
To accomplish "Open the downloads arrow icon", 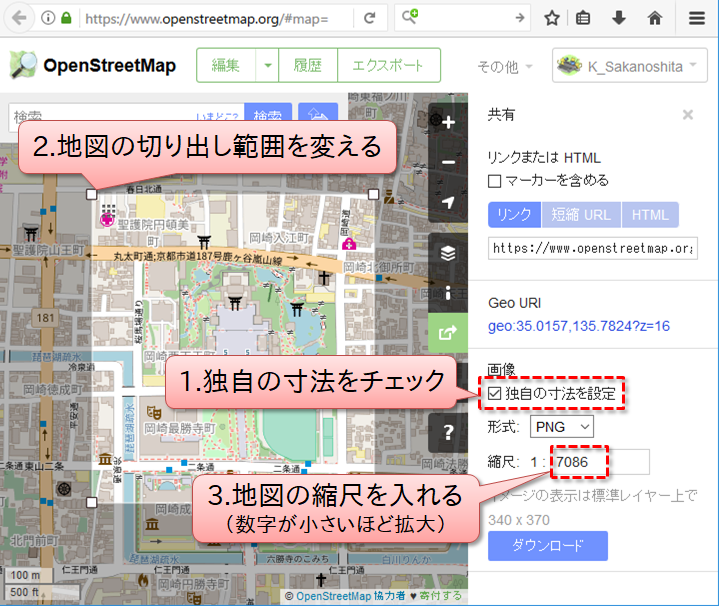I will tap(619, 18).
